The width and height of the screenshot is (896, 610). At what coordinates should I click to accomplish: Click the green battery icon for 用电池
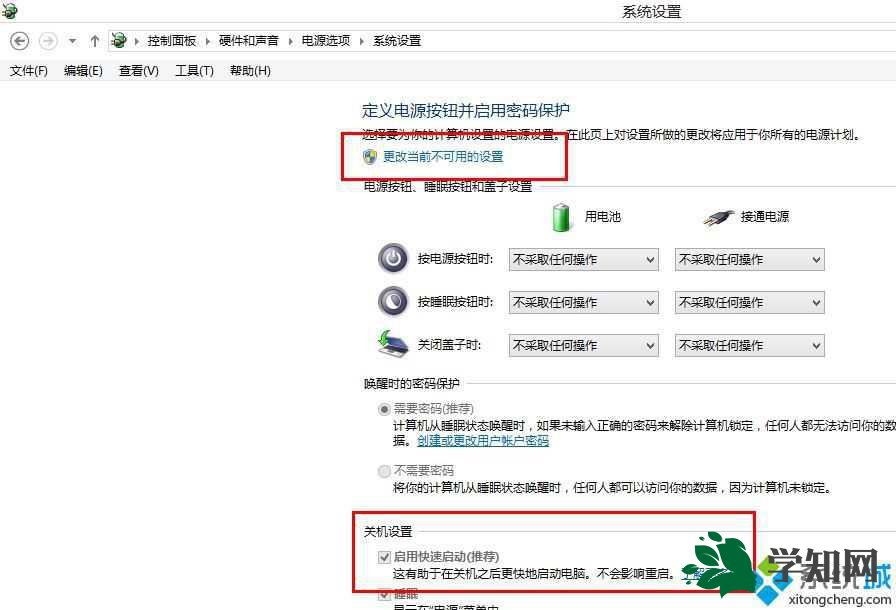pyautogui.click(x=562, y=217)
